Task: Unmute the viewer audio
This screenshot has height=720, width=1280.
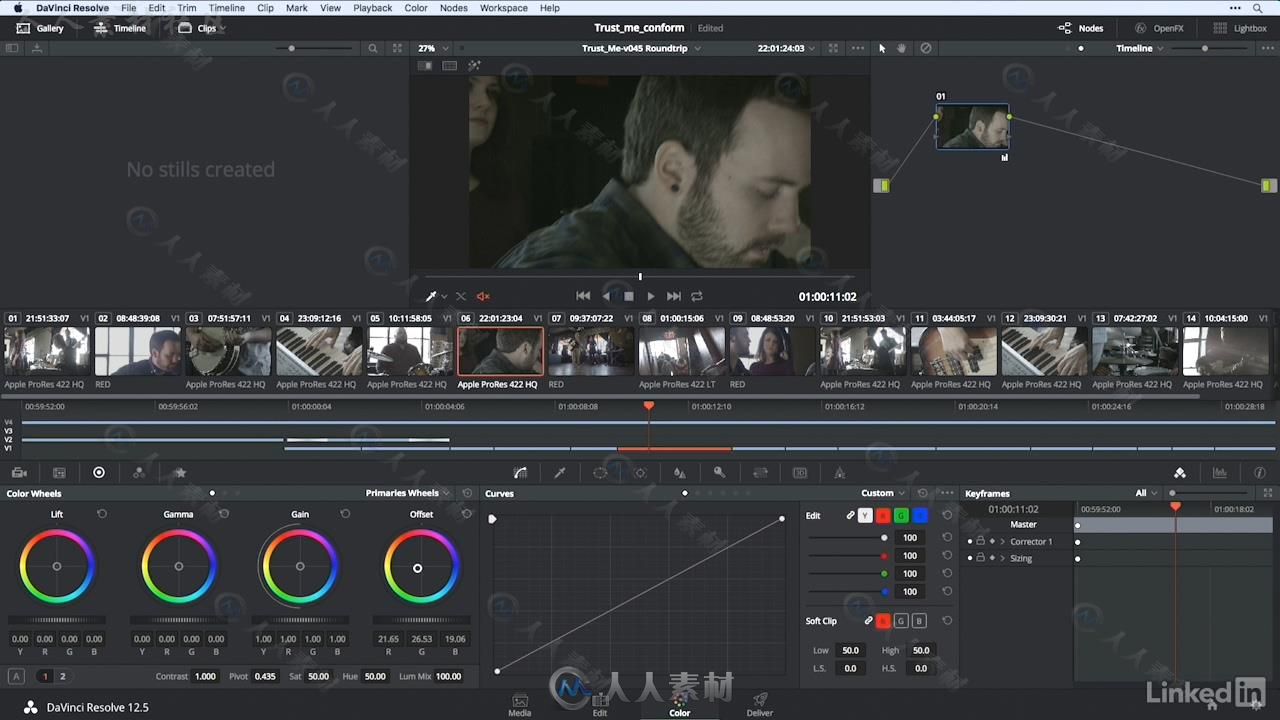Action: click(x=483, y=296)
